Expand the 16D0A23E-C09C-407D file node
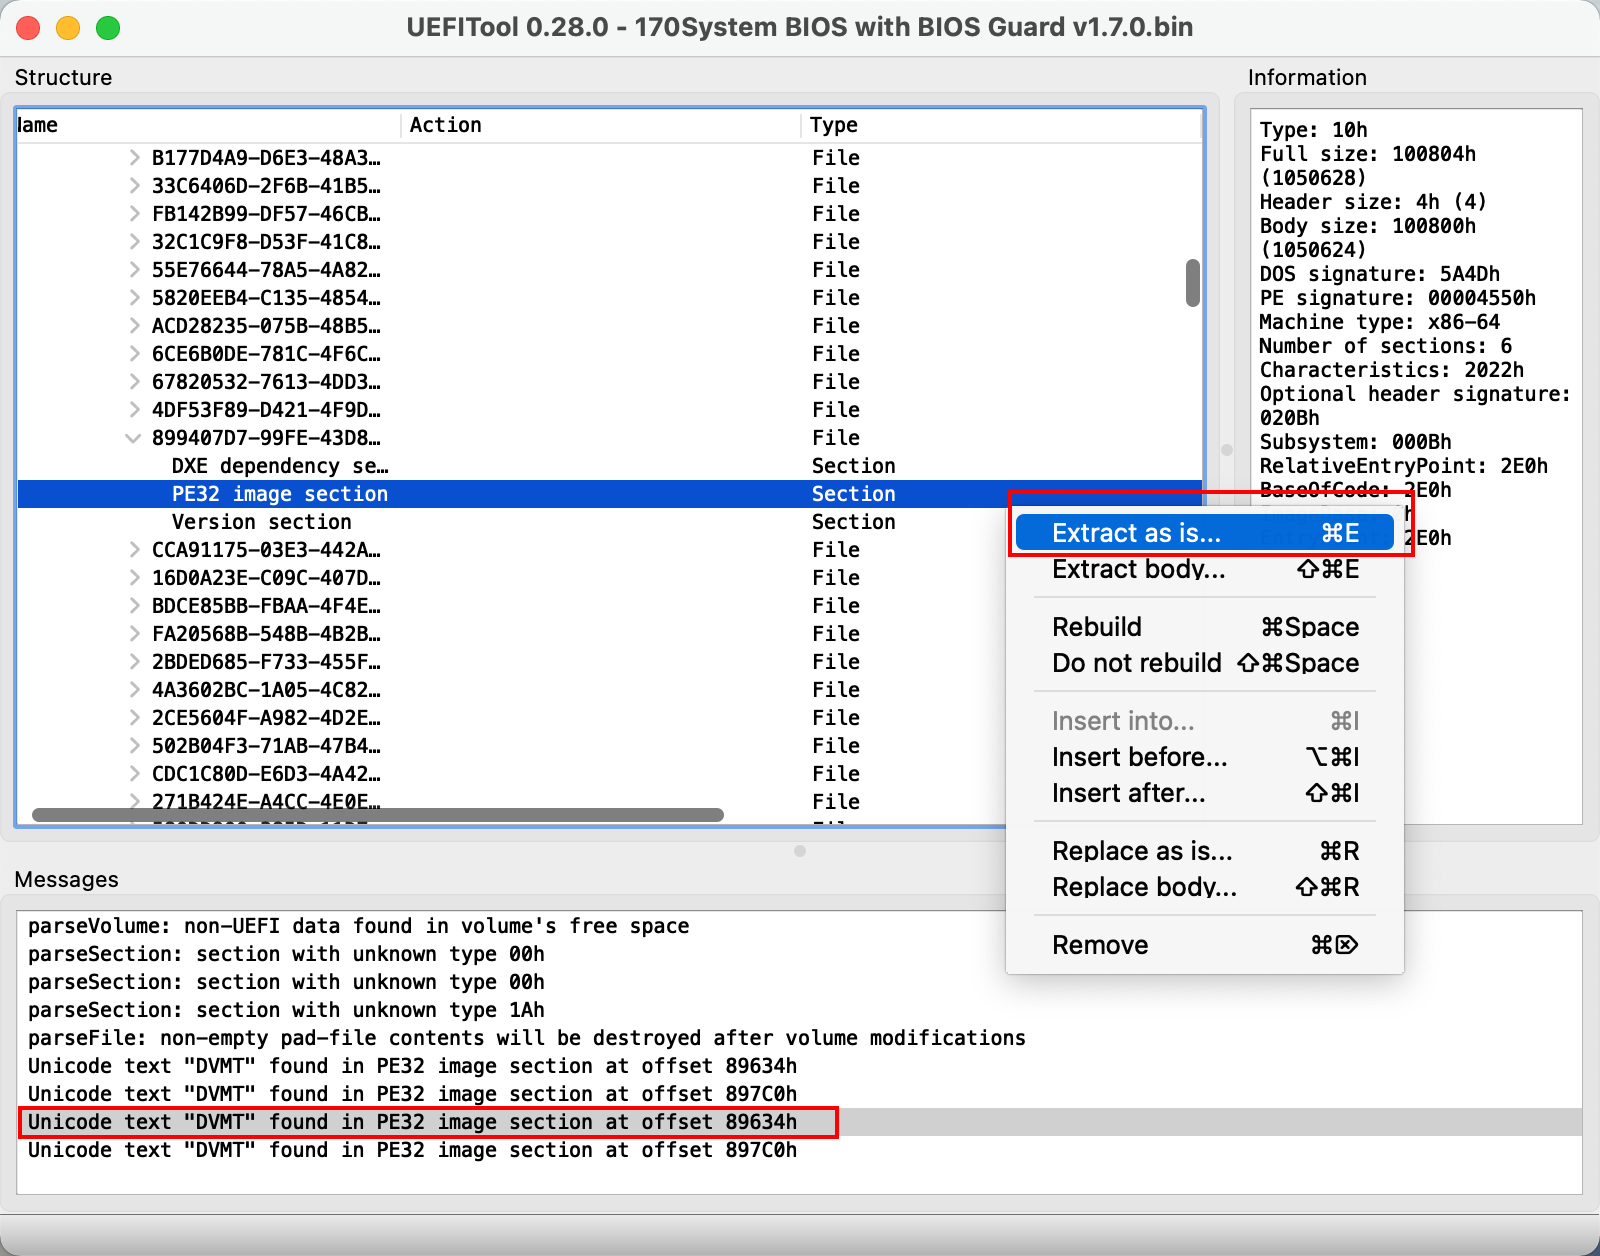1600x1256 pixels. (134, 578)
